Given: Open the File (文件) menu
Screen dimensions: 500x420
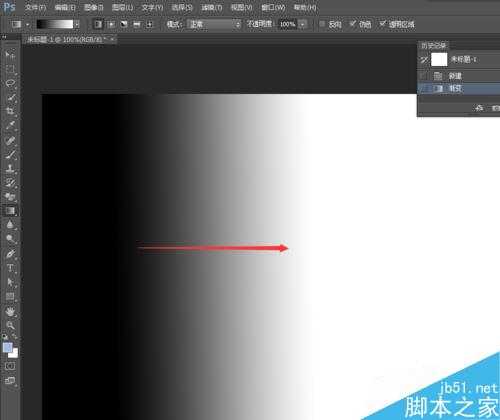Looking at the screenshot, I should [35, 7].
